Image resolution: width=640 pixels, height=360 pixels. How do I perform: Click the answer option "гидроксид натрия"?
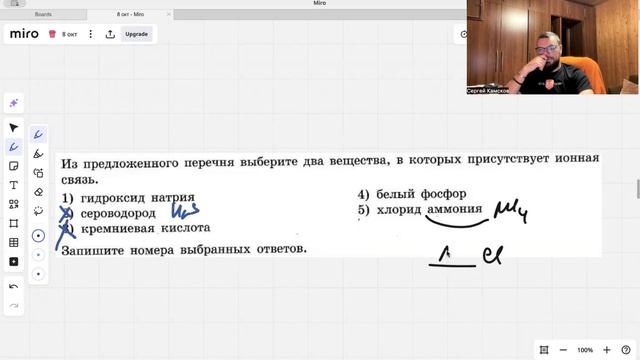click(x=138, y=198)
